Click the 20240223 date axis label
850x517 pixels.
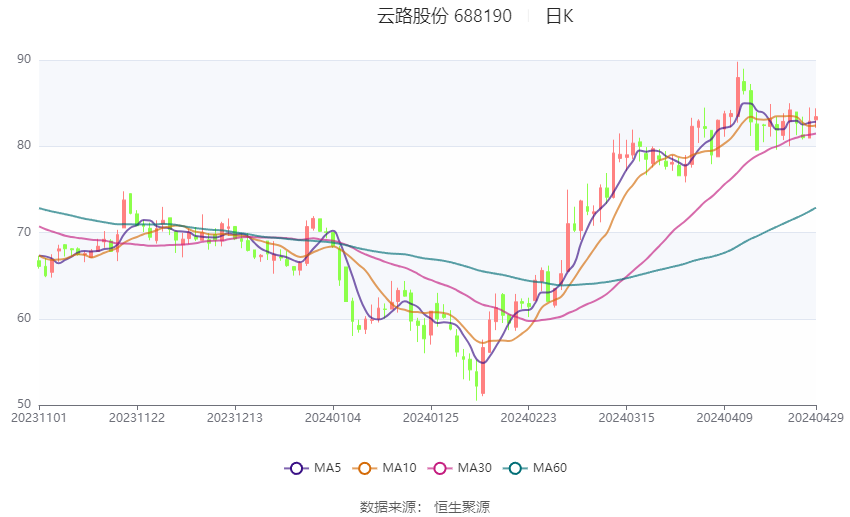click(528, 417)
